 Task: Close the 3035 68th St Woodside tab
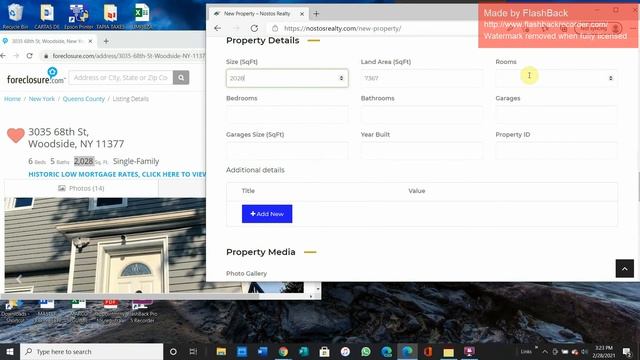click(90, 41)
